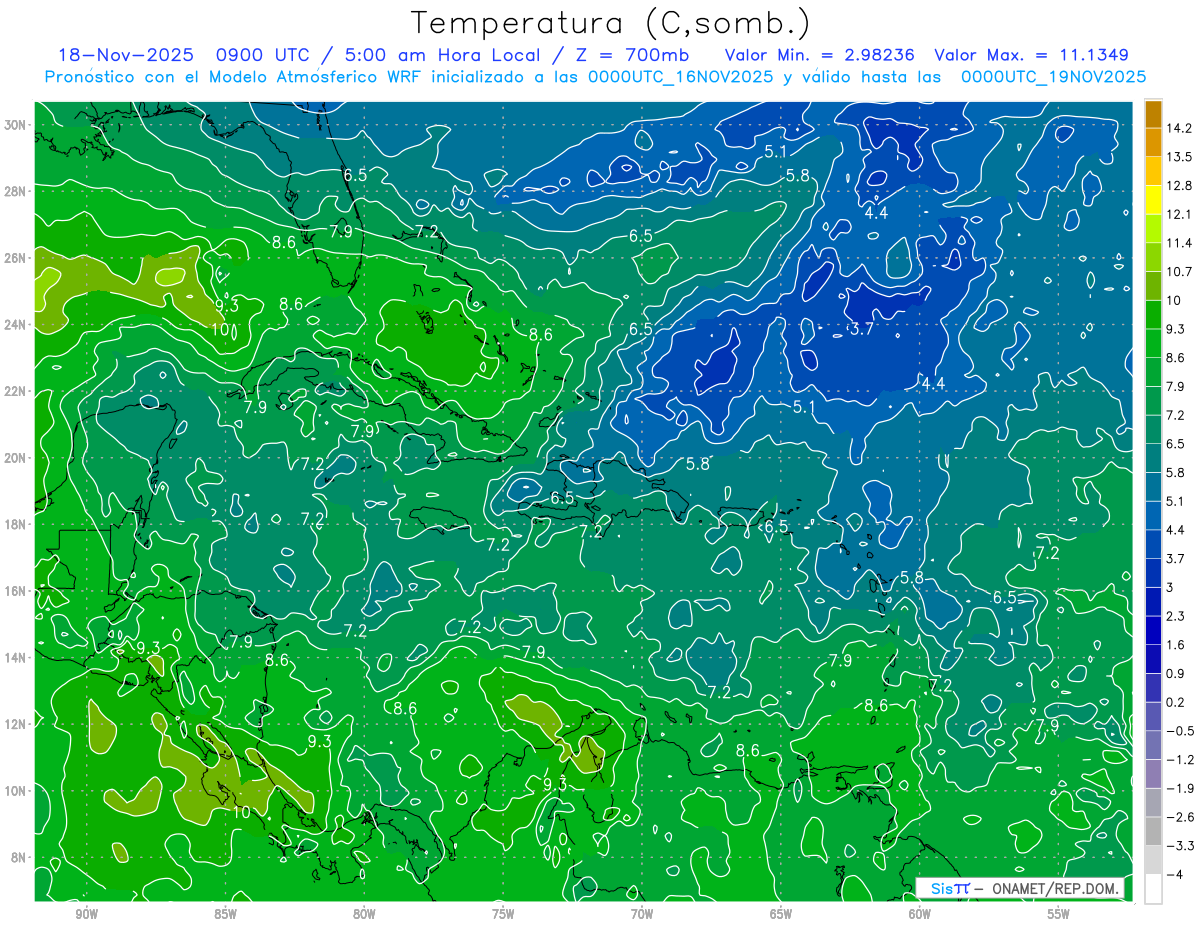Image resolution: width=1200 pixels, height=927 pixels.
Task: Click the 24N latitude axis label
Action: tap(15, 325)
